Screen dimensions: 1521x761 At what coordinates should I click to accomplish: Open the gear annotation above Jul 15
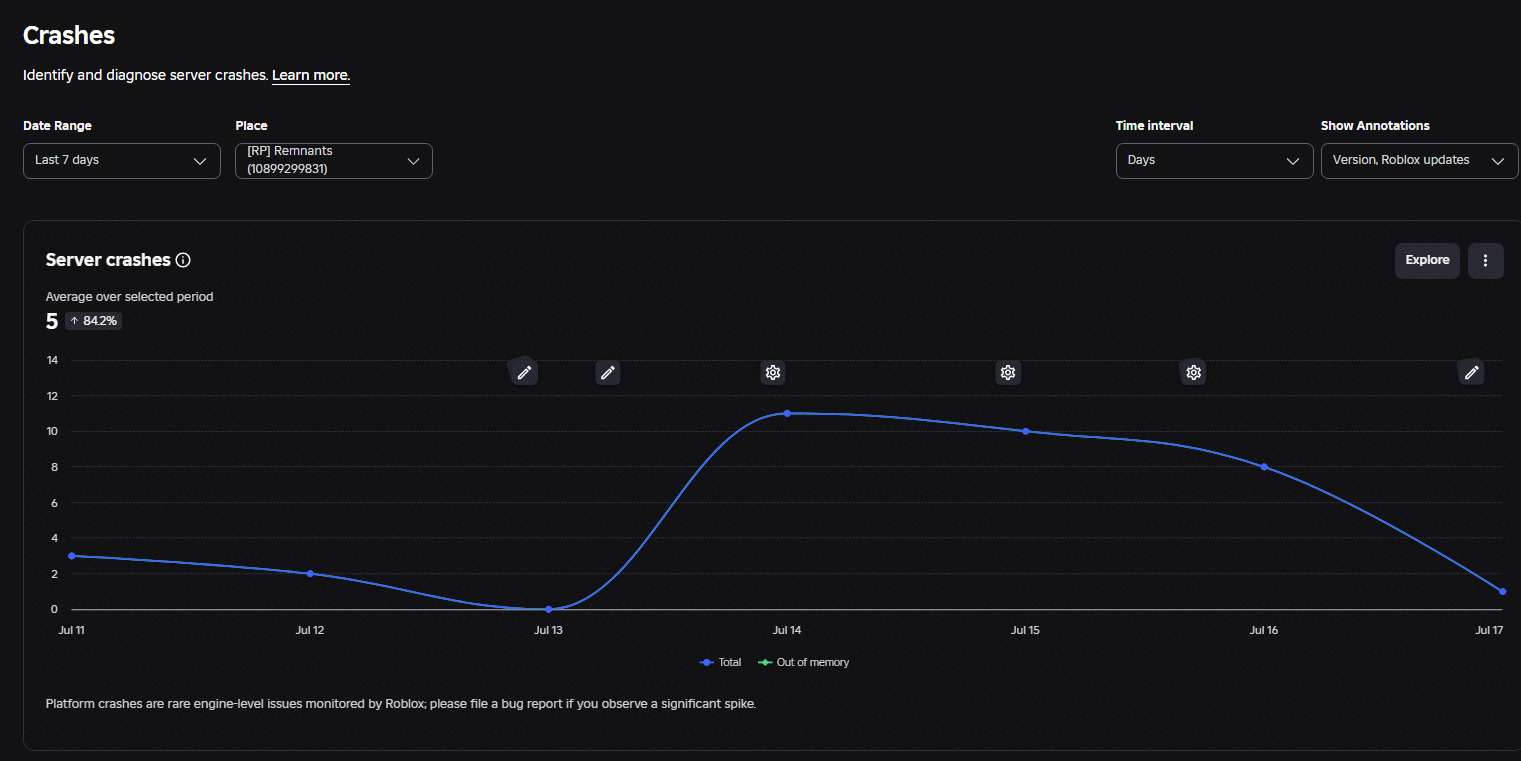tap(1008, 372)
